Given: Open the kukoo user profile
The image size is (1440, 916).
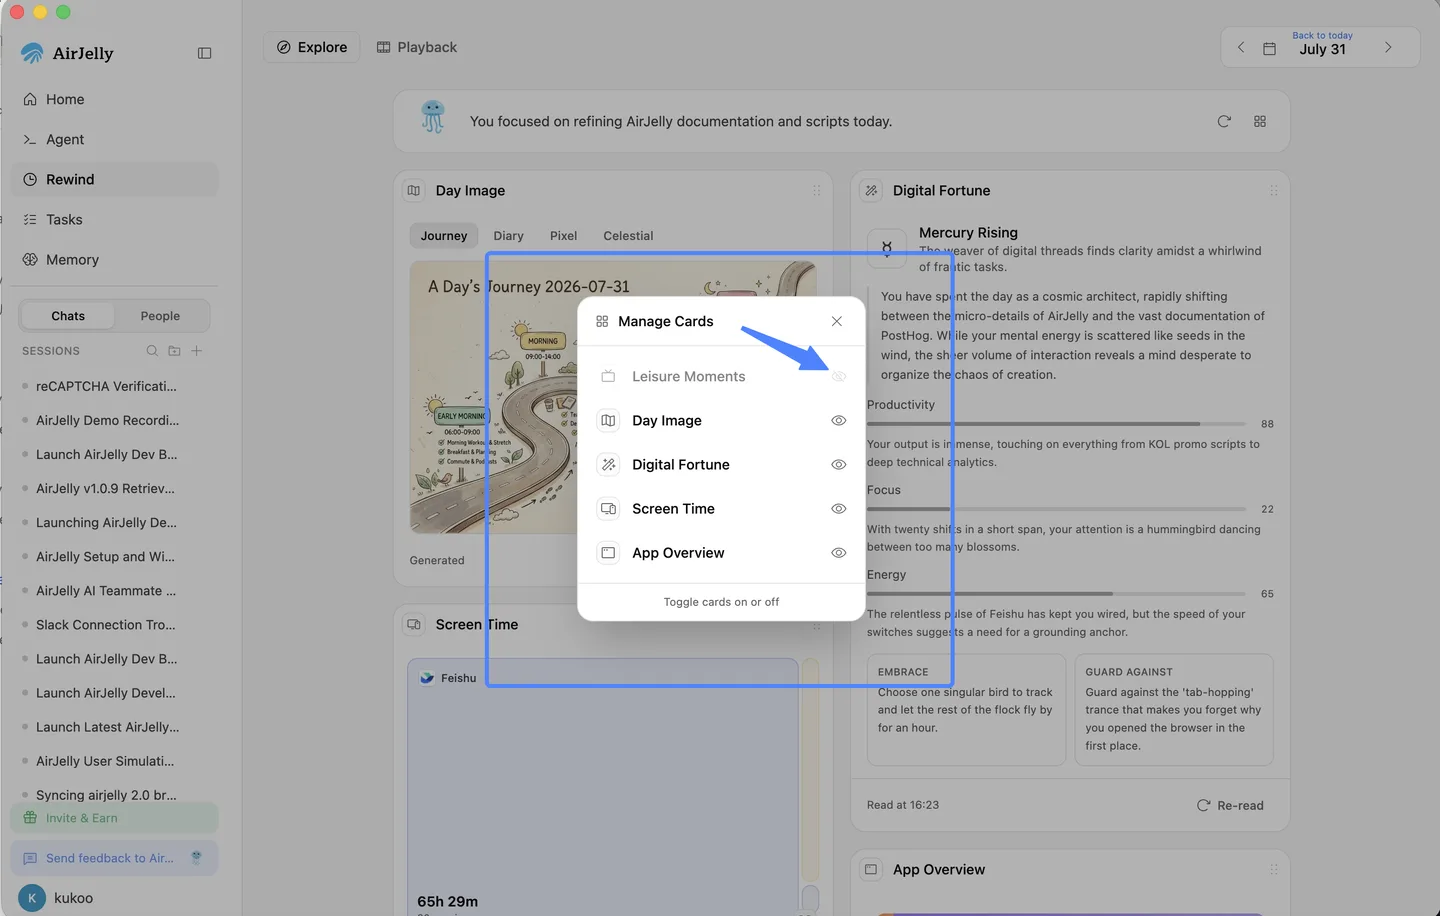Looking at the screenshot, I should click(x=58, y=898).
